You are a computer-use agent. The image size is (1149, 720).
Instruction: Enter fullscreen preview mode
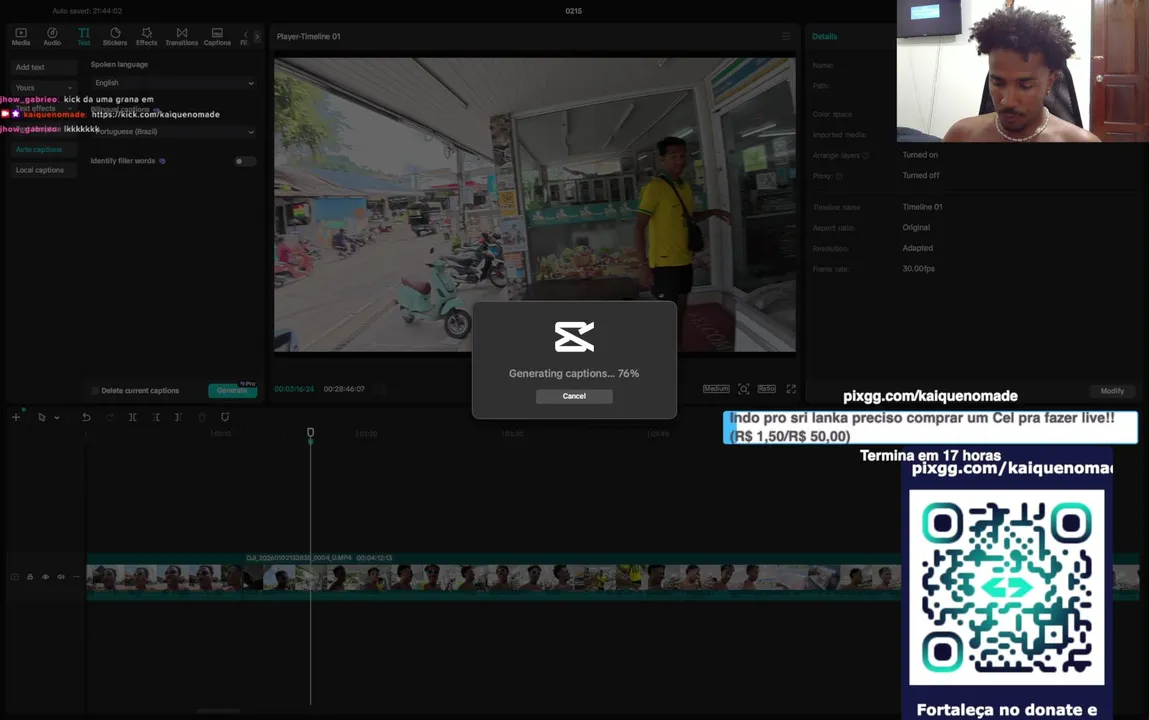pyautogui.click(x=791, y=389)
